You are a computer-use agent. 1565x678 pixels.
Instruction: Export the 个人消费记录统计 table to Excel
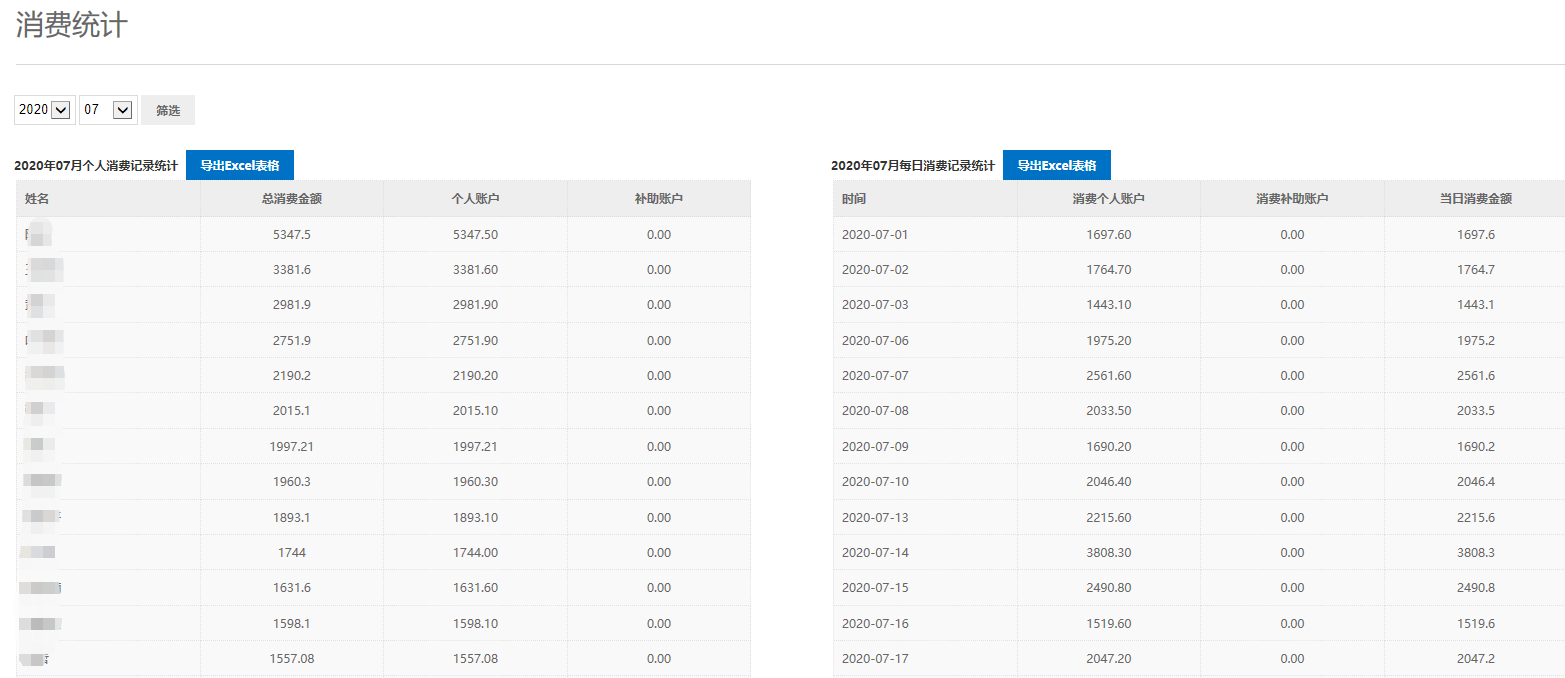point(240,166)
